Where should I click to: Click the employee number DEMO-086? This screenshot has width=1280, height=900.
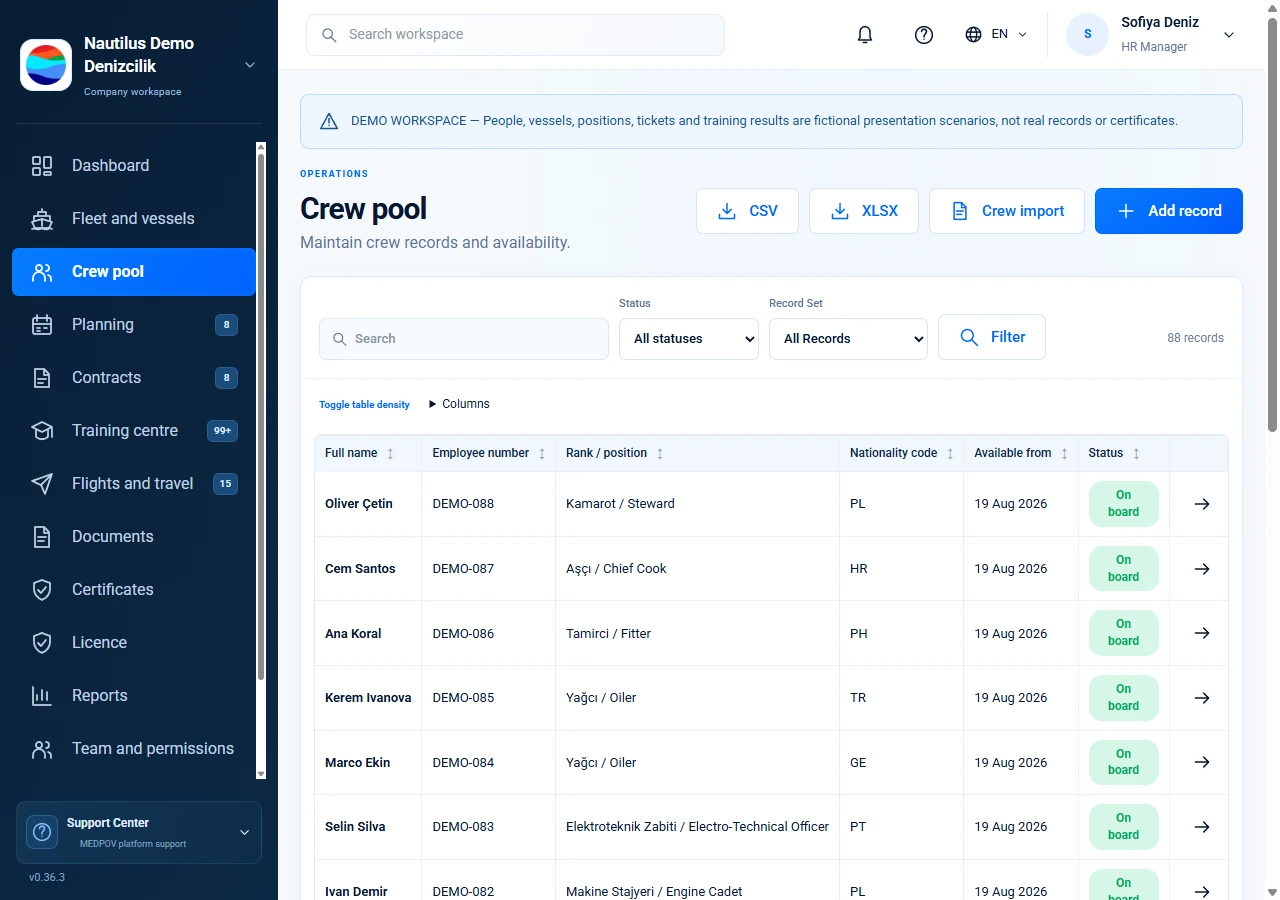(463, 634)
